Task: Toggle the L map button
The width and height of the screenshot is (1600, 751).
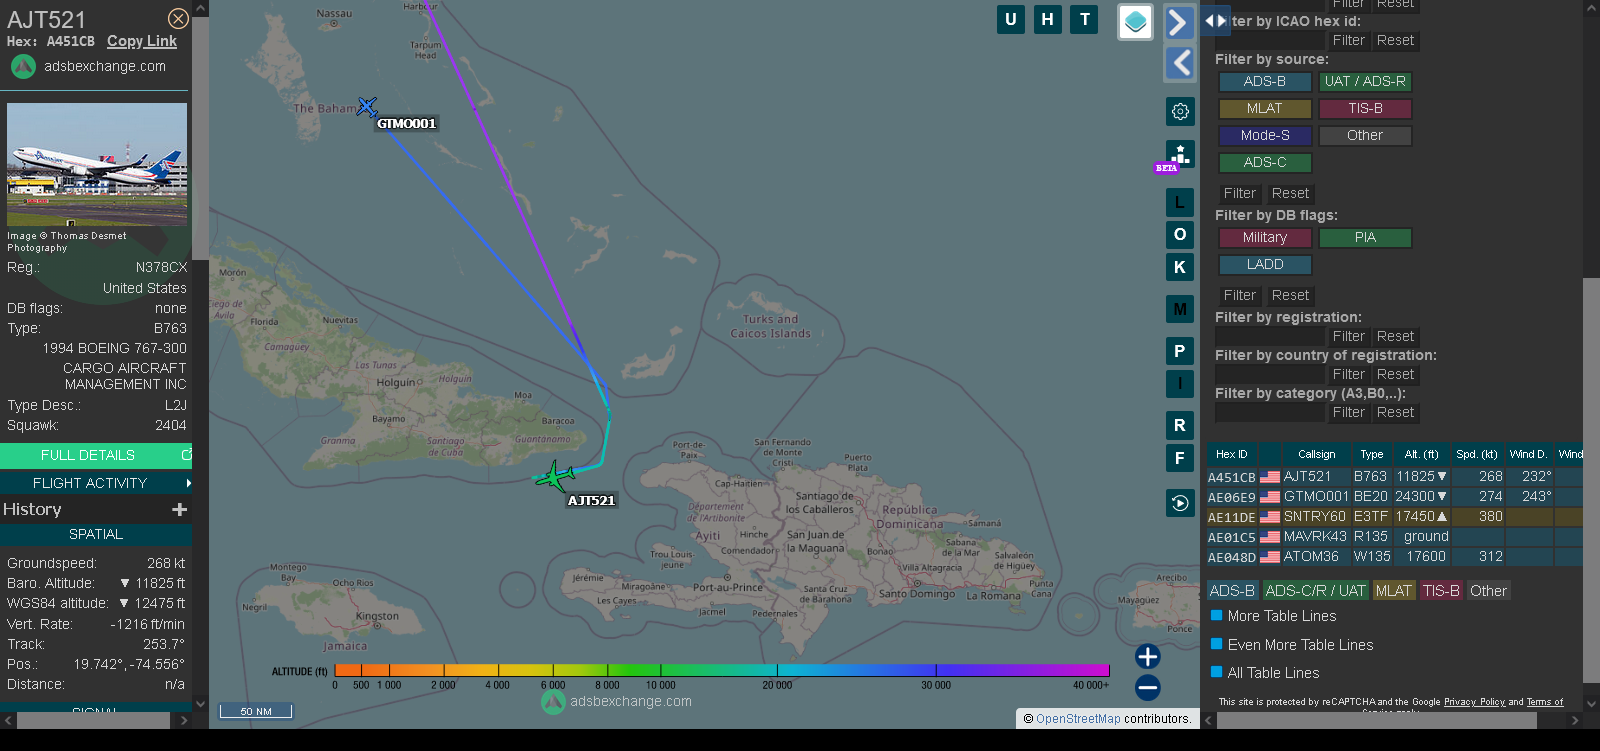Action: coord(1180,202)
